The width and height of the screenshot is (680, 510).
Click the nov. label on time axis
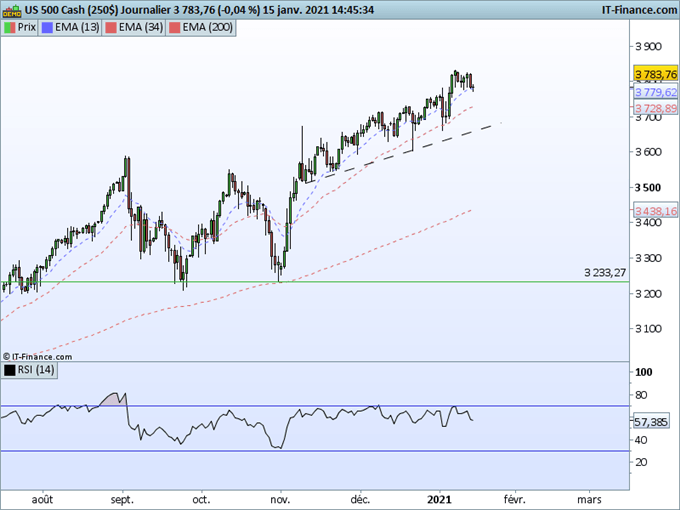click(280, 500)
